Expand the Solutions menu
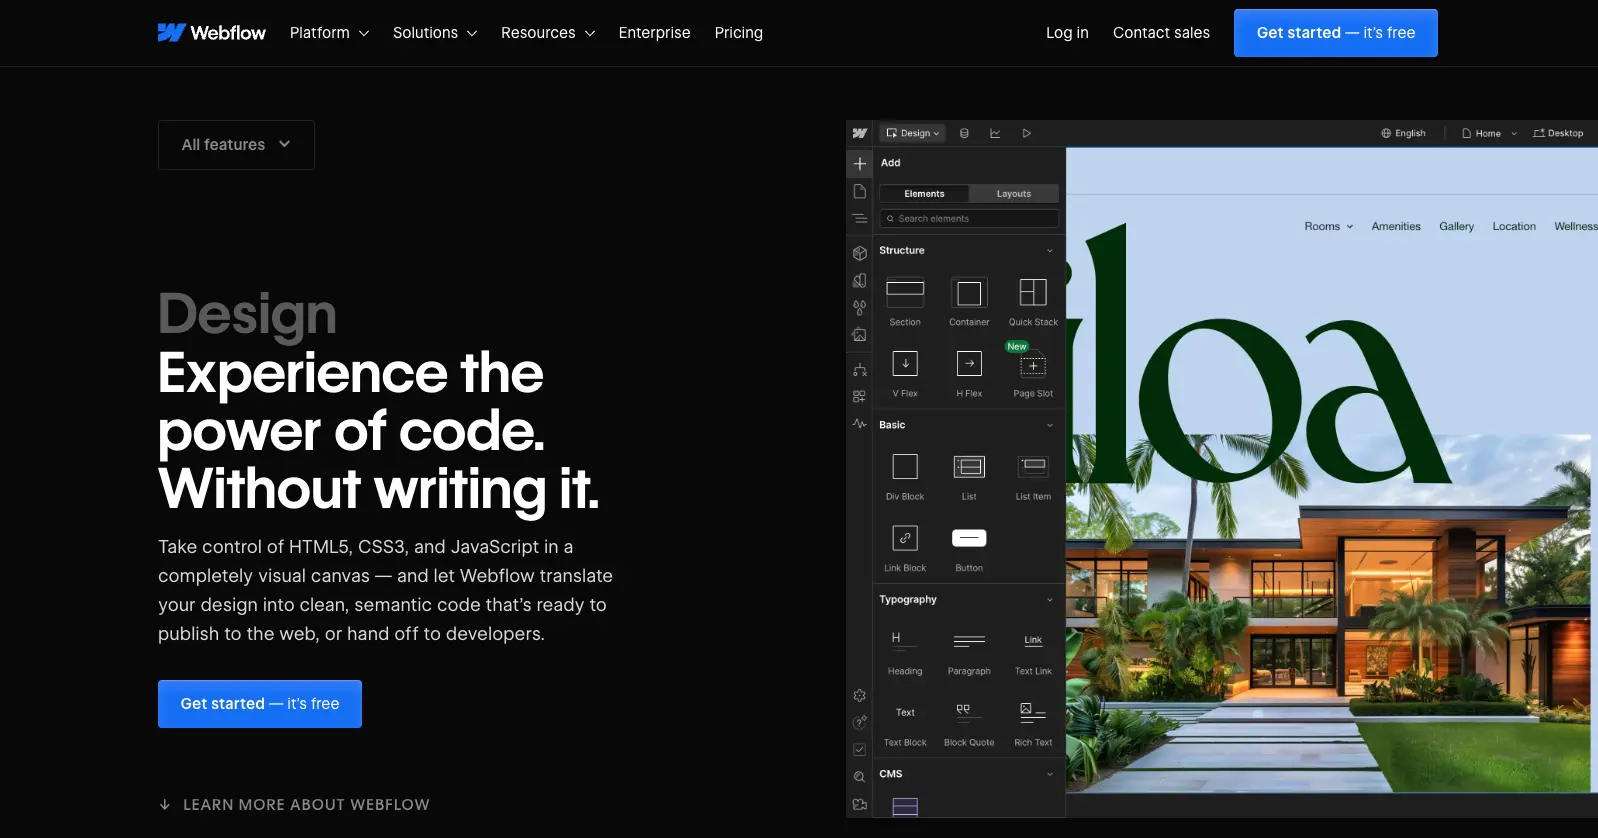This screenshot has height=838, width=1598. (435, 33)
